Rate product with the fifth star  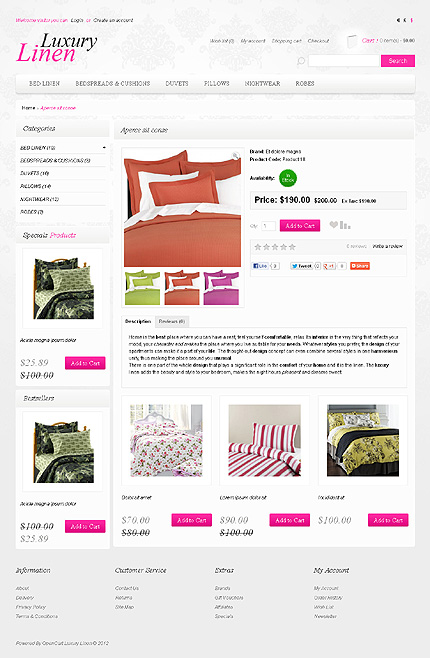coord(292,247)
